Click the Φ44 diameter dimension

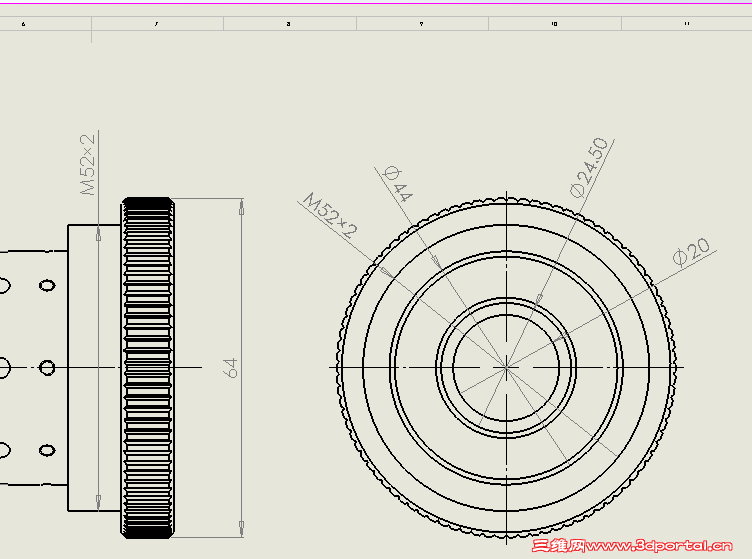(x=399, y=184)
